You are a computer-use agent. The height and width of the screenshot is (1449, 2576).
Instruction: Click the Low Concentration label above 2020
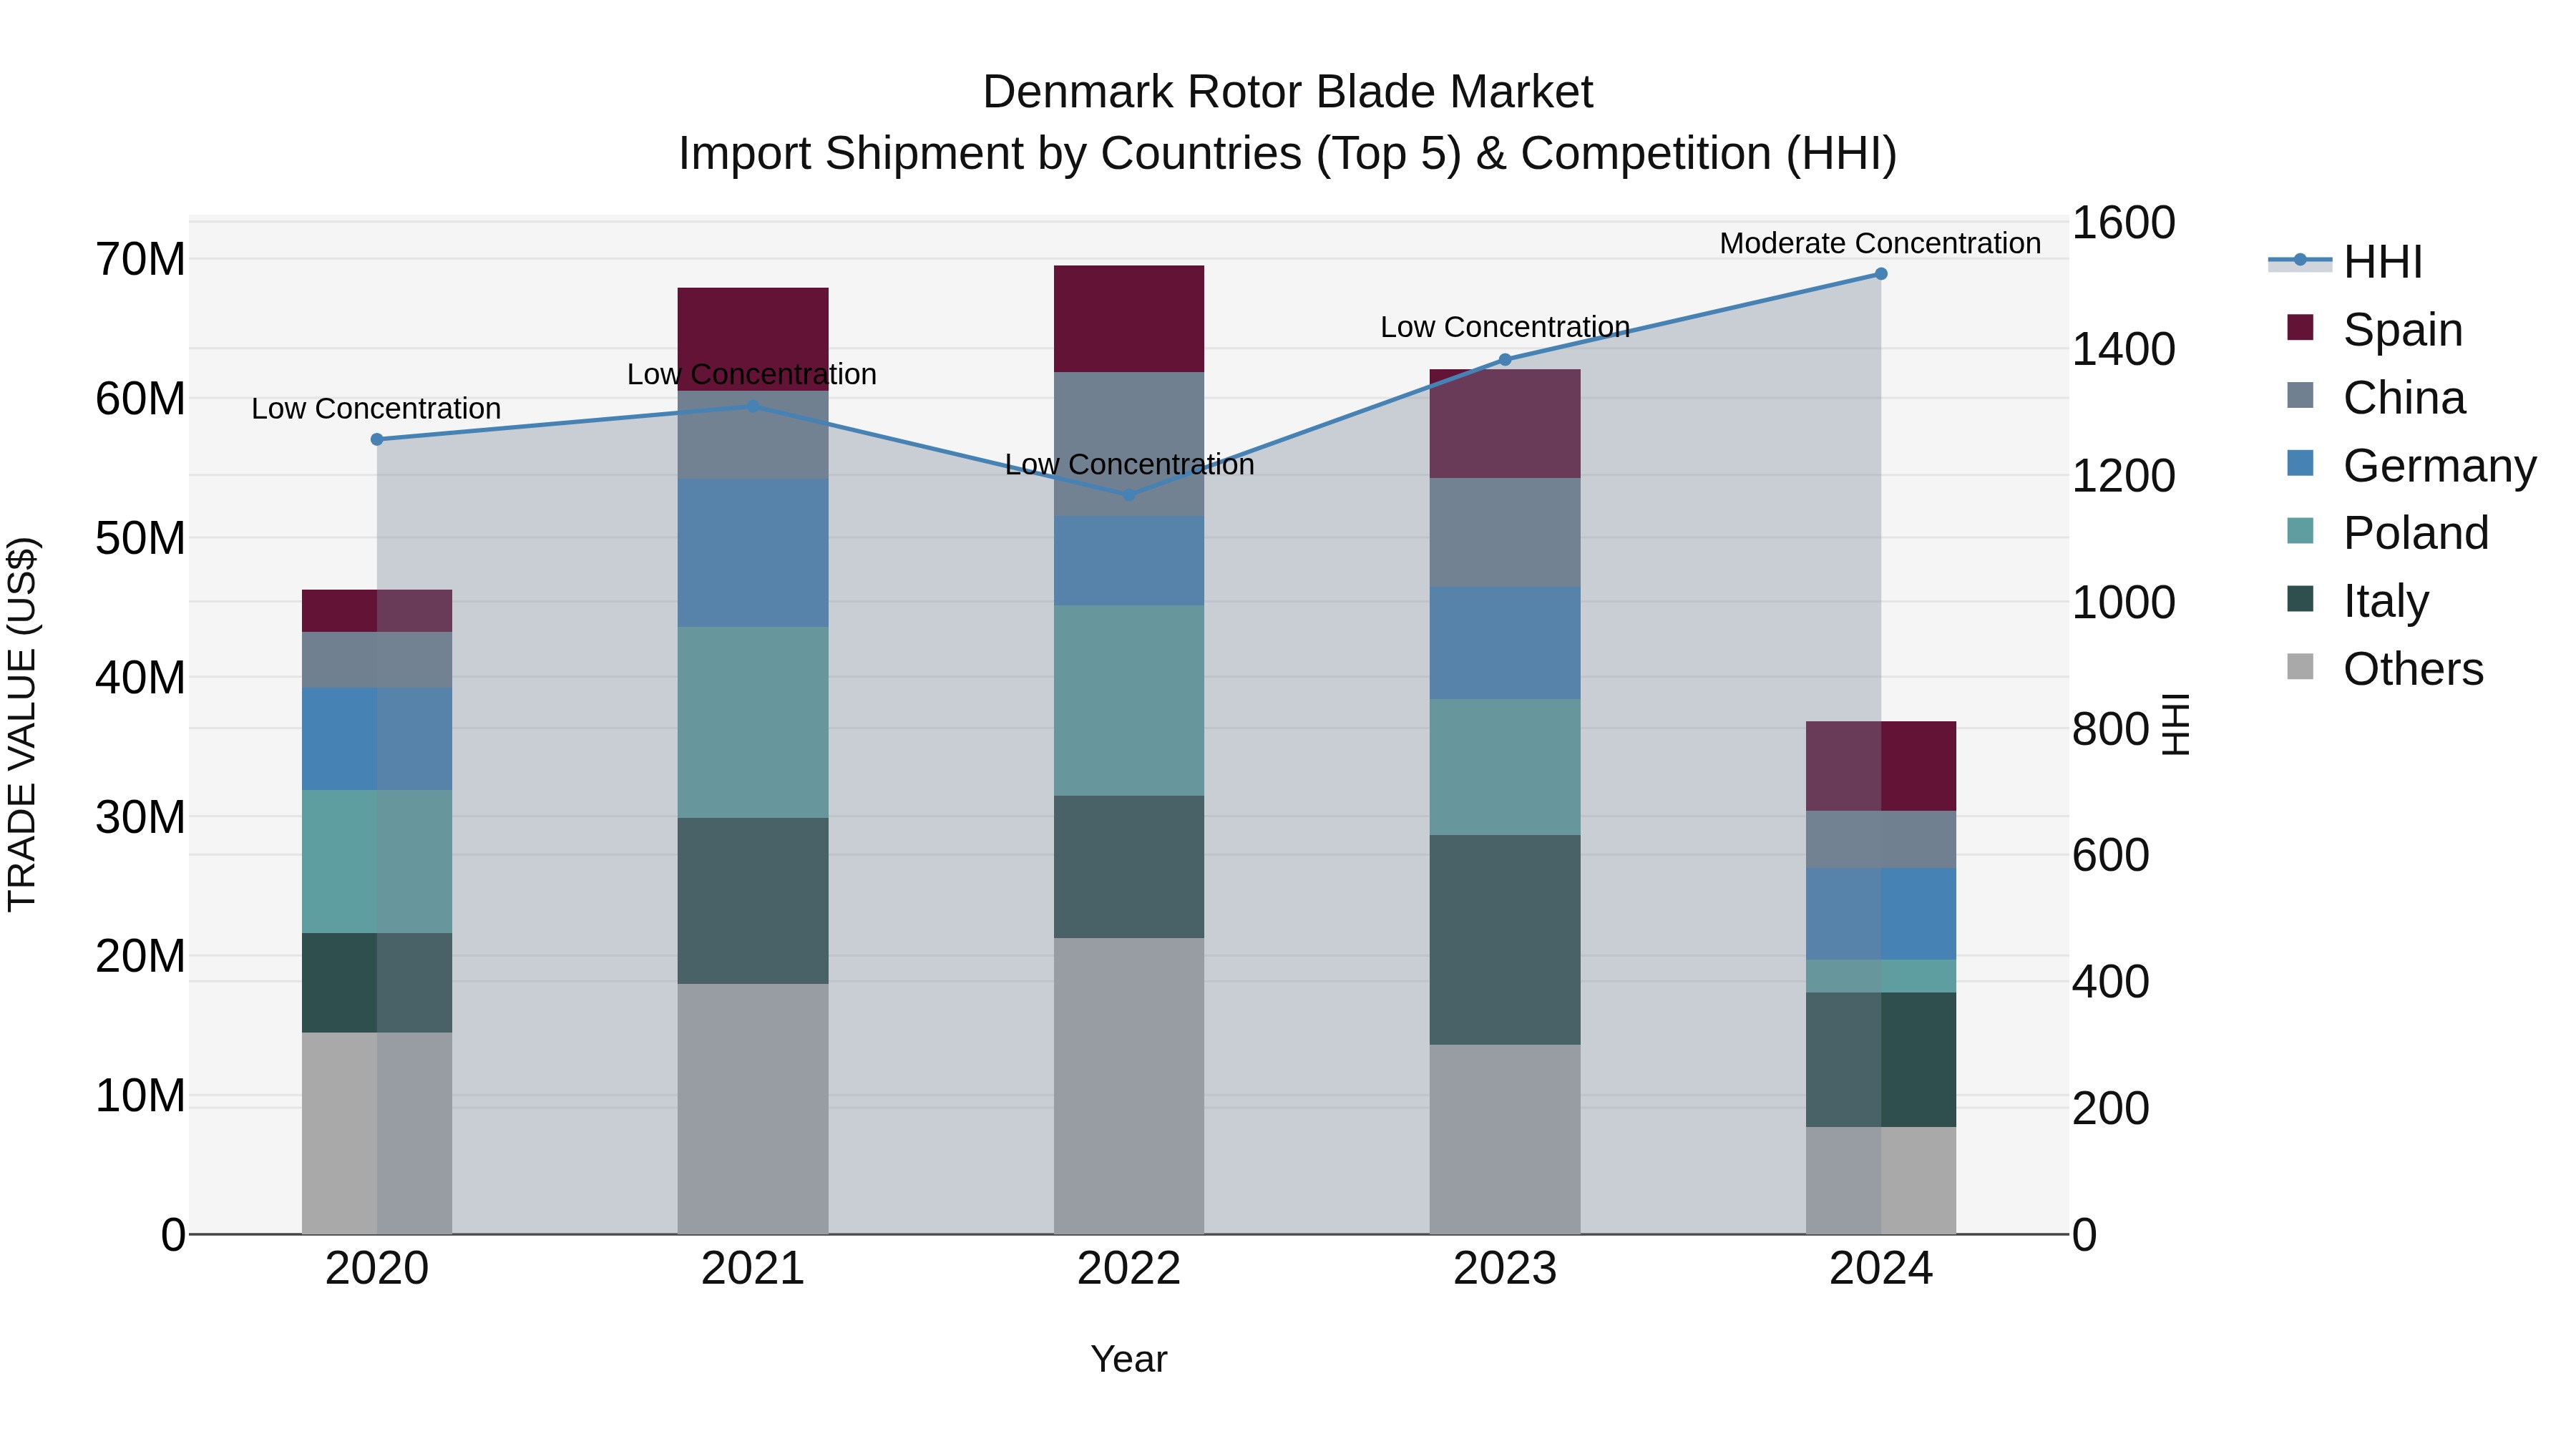click(376, 408)
